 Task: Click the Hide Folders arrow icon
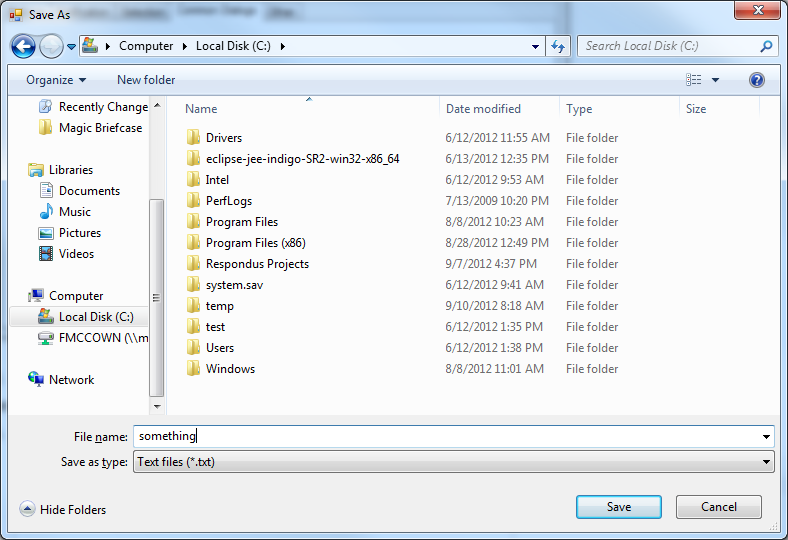point(27,509)
